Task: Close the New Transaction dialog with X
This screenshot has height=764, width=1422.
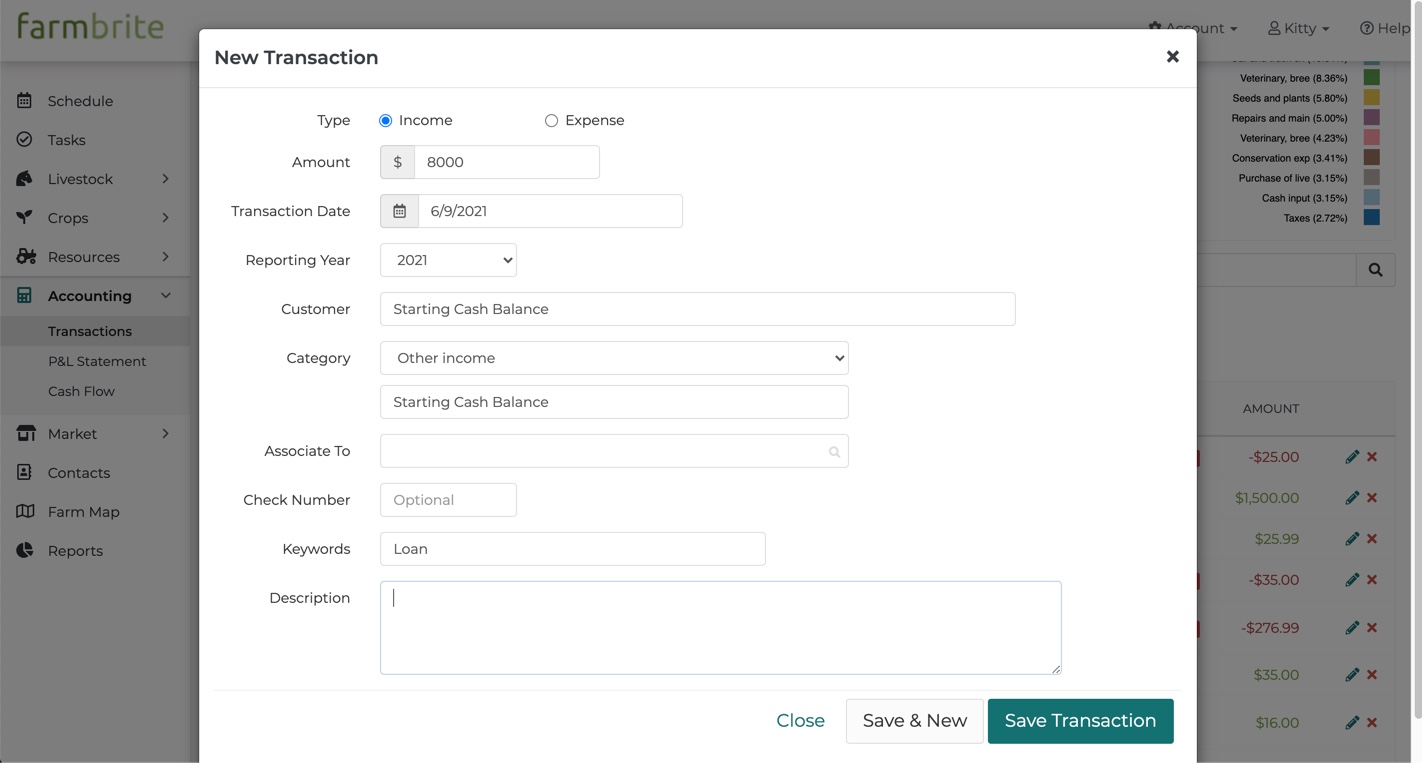Action: point(1173,57)
